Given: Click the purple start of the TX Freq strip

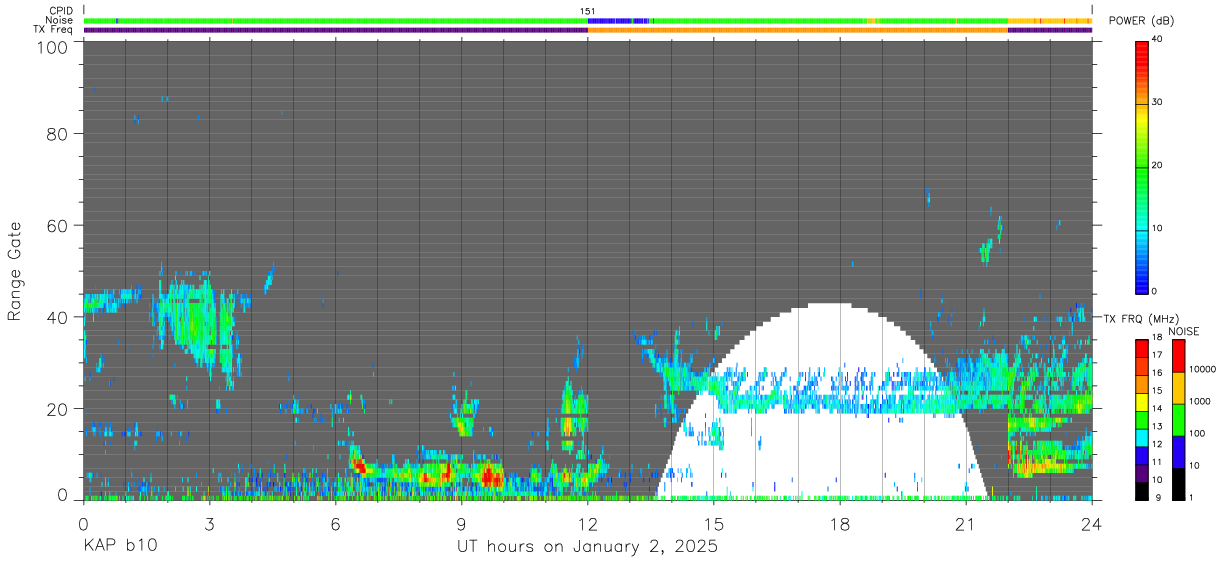Looking at the screenshot, I should [x=335, y=30].
